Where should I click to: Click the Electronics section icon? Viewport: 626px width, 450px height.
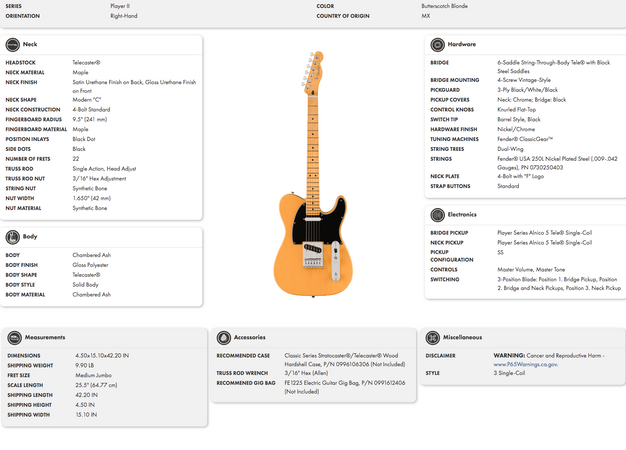coord(438,215)
